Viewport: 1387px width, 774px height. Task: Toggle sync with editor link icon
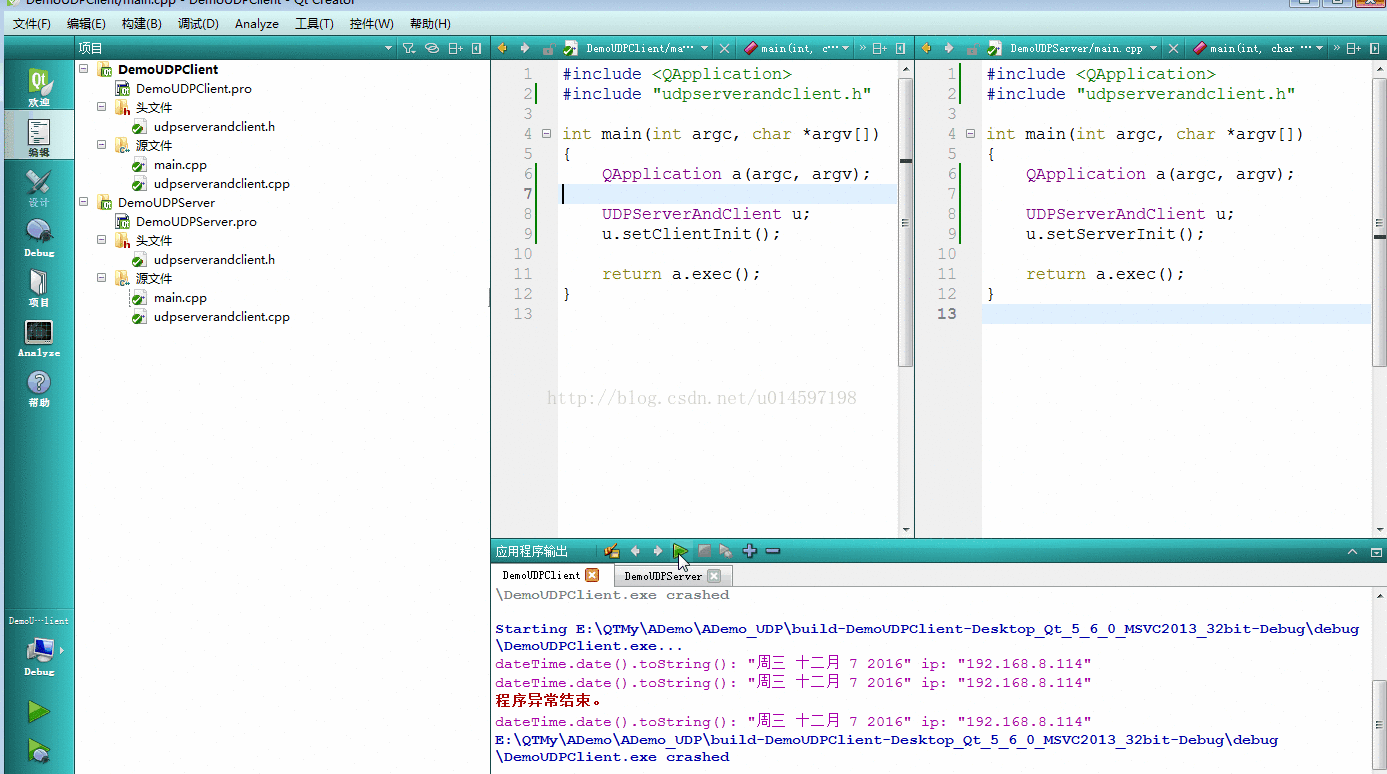point(432,48)
